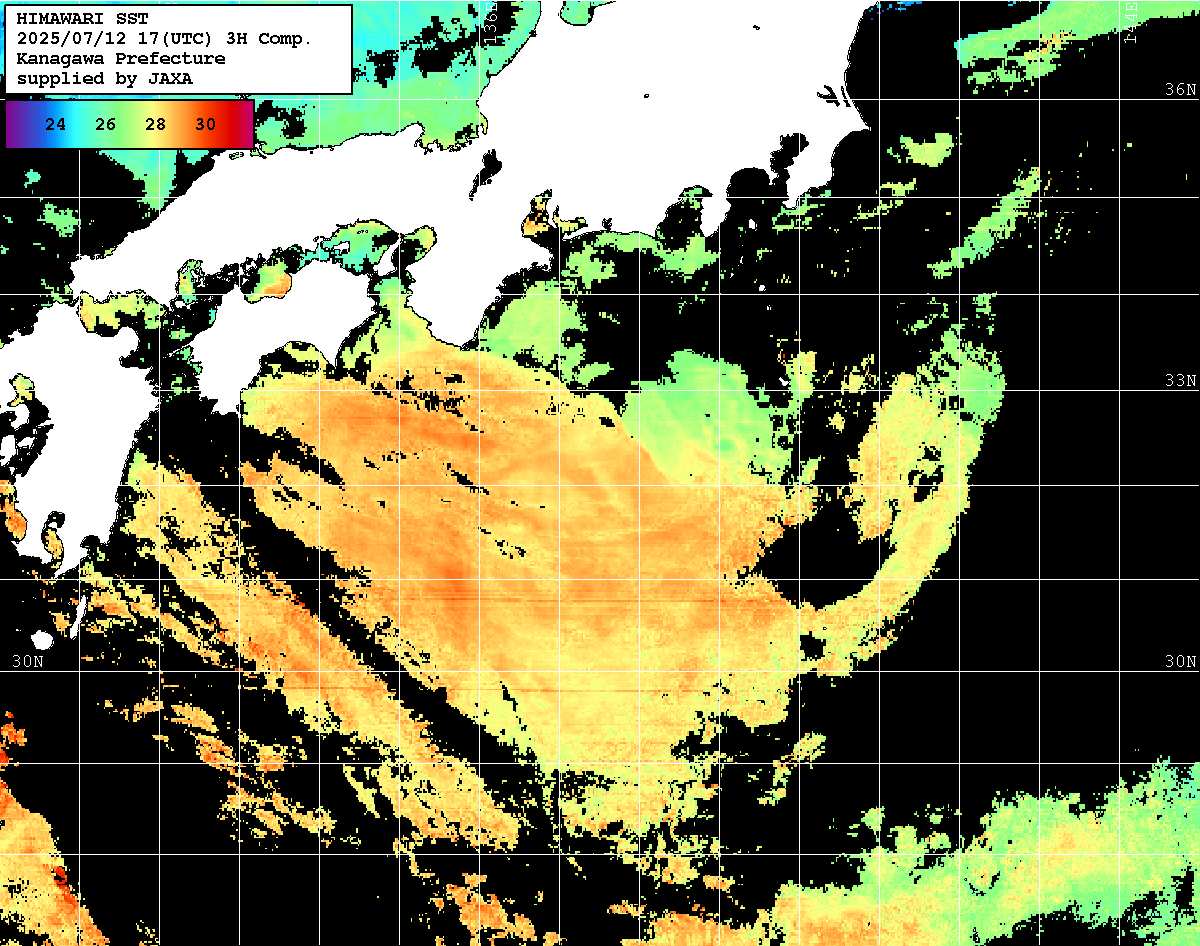1200x946 pixels.
Task: Click the '28' label on the temperature scale
Action: 155,125
